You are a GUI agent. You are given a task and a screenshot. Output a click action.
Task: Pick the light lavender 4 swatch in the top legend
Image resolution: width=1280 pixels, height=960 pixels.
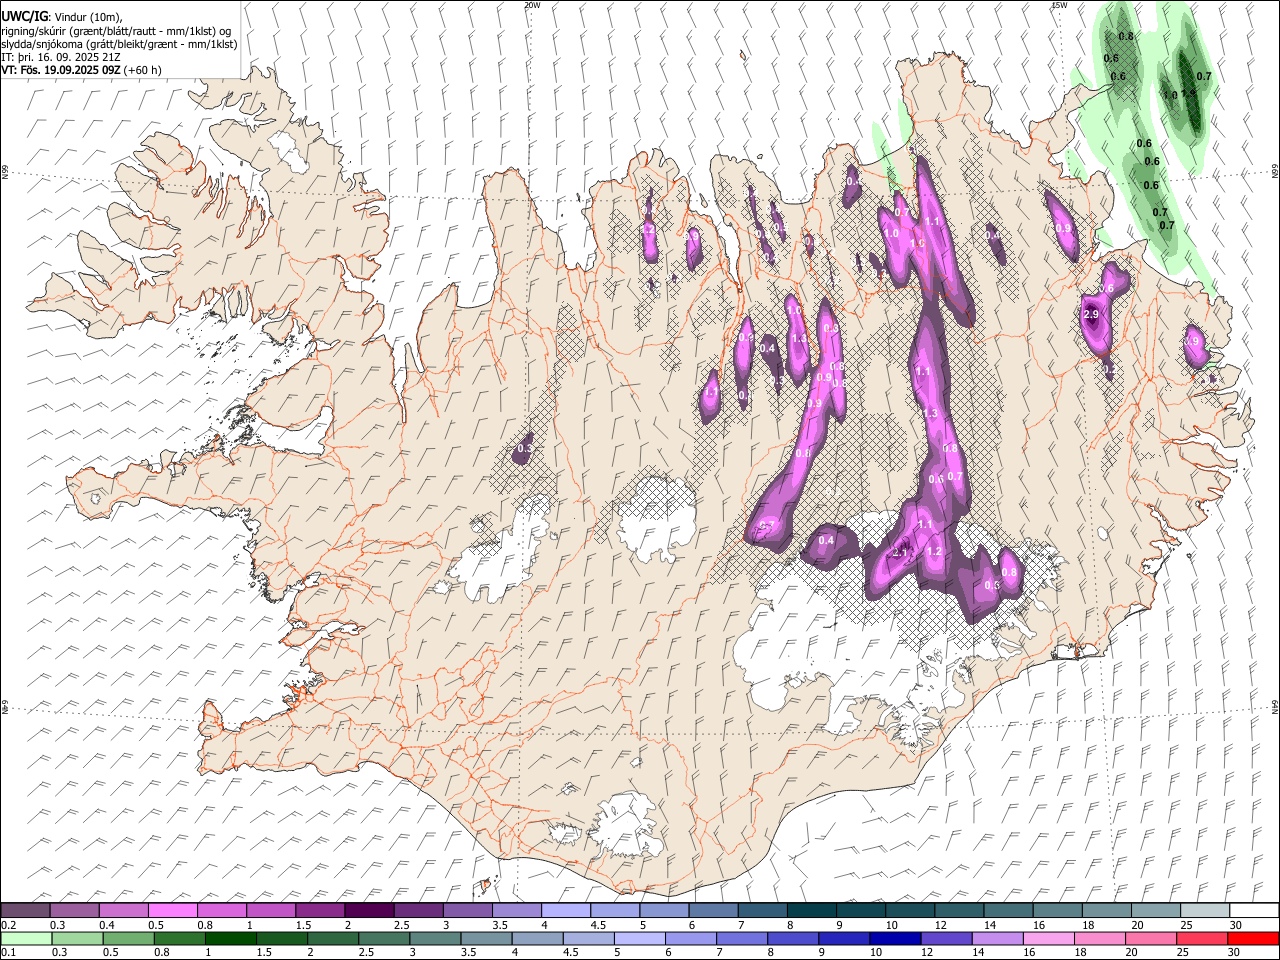click(565, 911)
